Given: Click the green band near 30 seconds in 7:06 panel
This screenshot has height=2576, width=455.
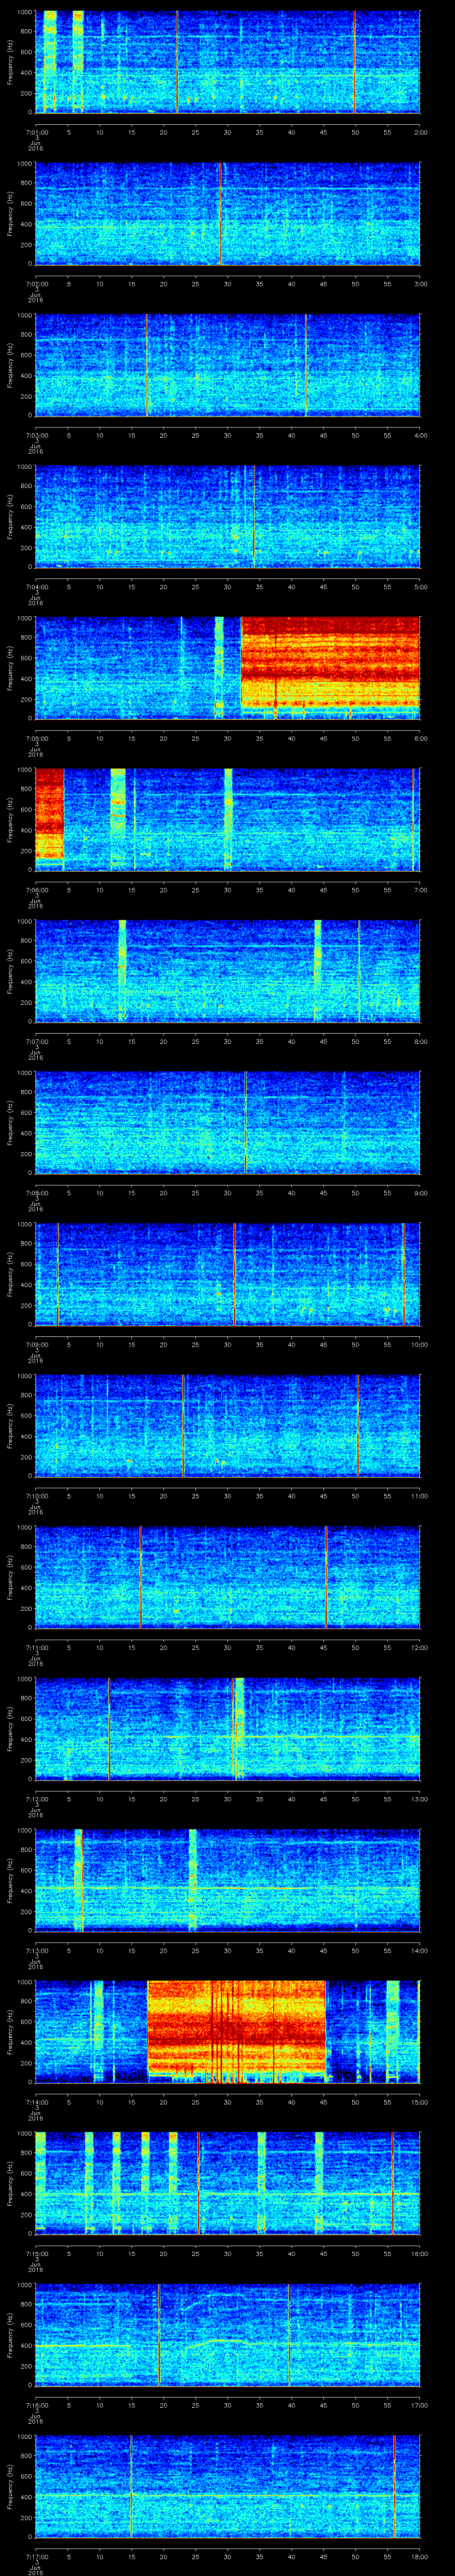Looking at the screenshot, I should (228, 820).
